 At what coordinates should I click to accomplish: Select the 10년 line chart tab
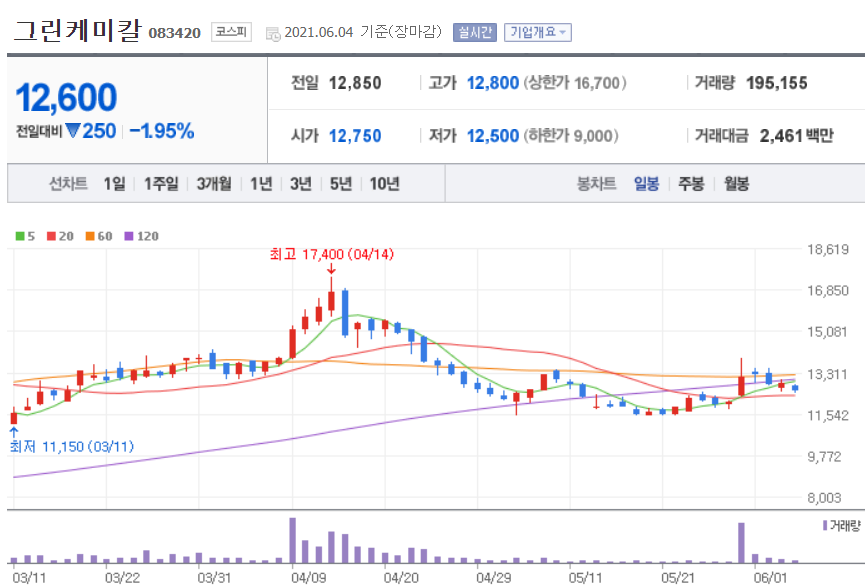click(x=385, y=183)
